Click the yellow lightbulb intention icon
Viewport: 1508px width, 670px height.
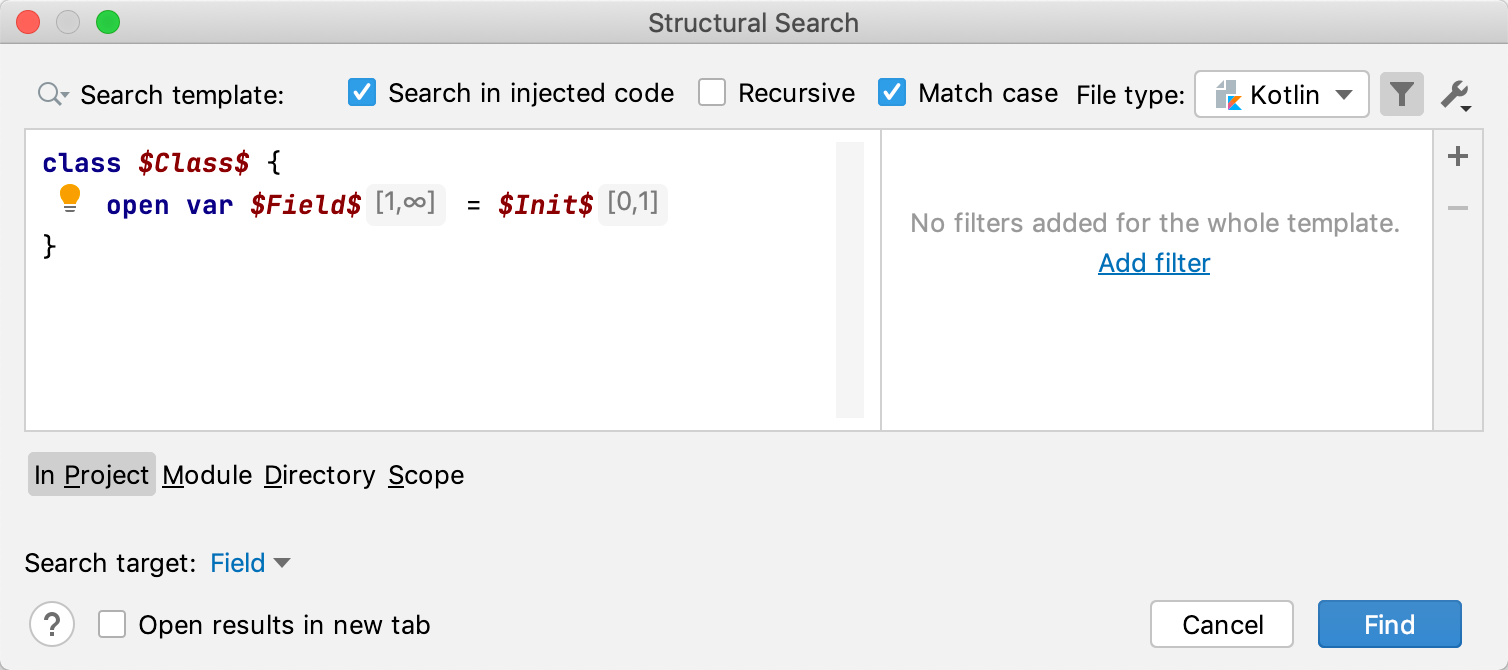[70, 198]
